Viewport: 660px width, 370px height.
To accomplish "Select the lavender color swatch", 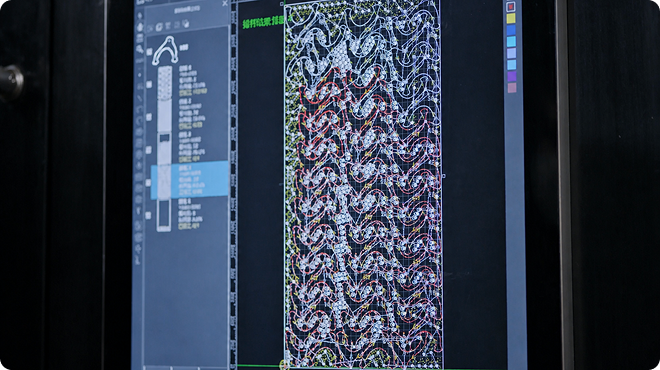I will click(511, 53).
